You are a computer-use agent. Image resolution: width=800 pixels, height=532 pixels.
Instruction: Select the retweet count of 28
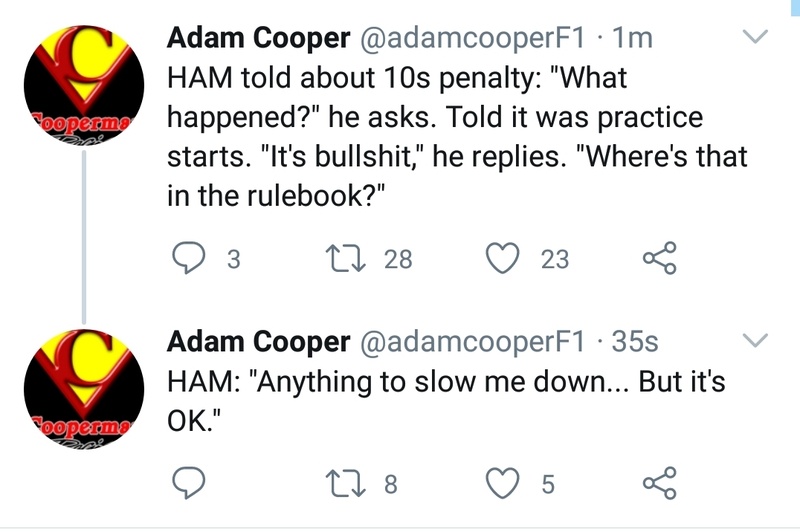pyautogui.click(x=398, y=259)
